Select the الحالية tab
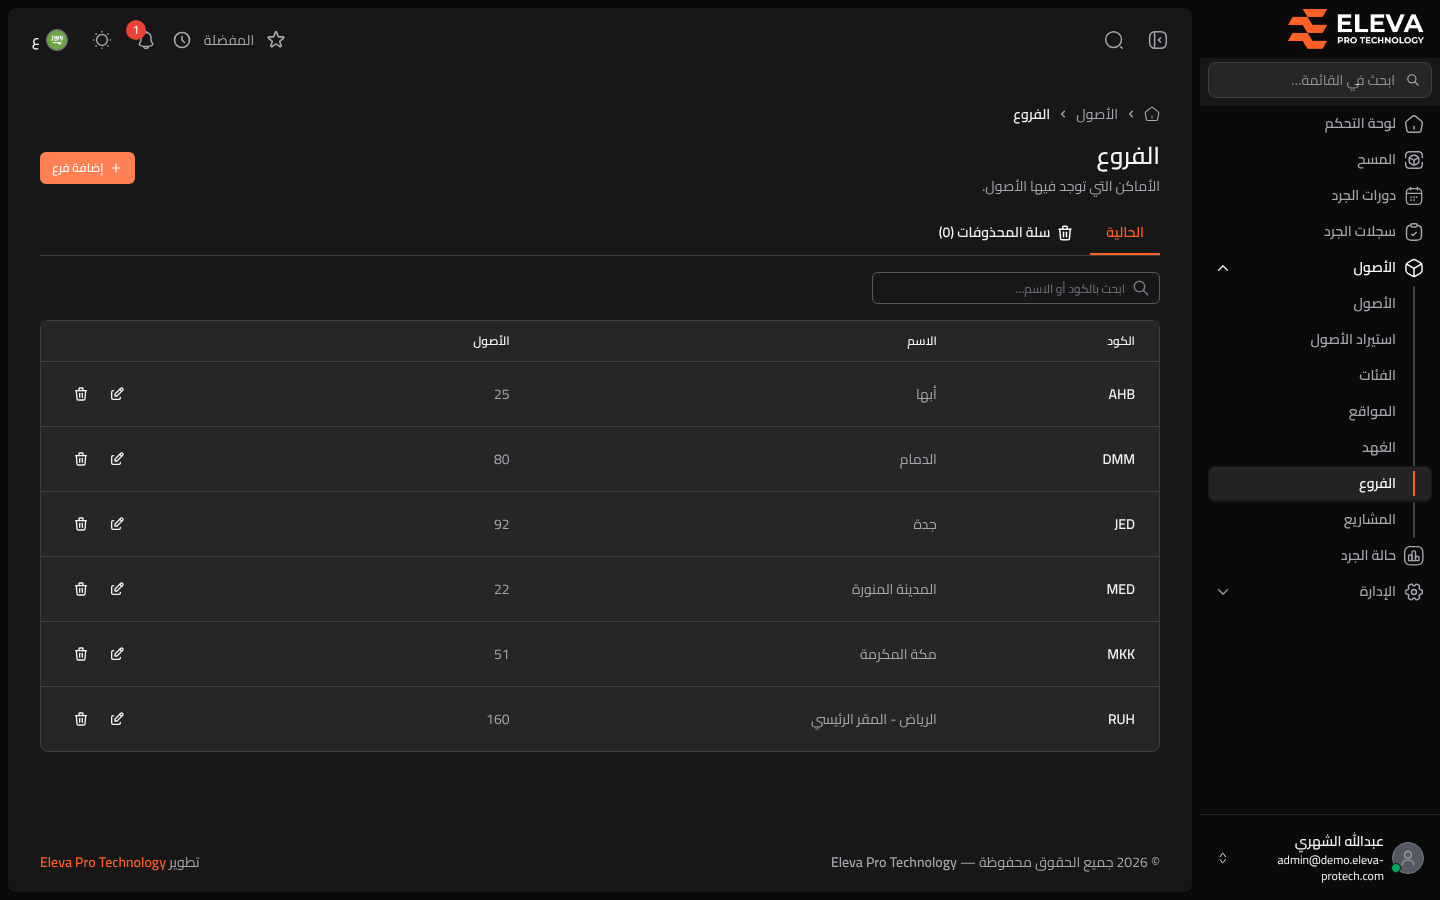The width and height of the screenshot is (1440, 900). click(x=1125, y=232)
